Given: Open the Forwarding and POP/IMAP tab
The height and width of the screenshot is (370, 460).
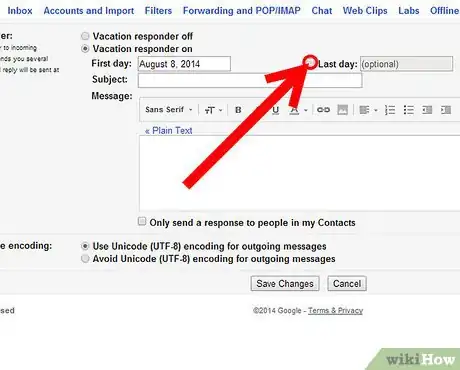Looking at the screenshot, I should pos(242,11).
